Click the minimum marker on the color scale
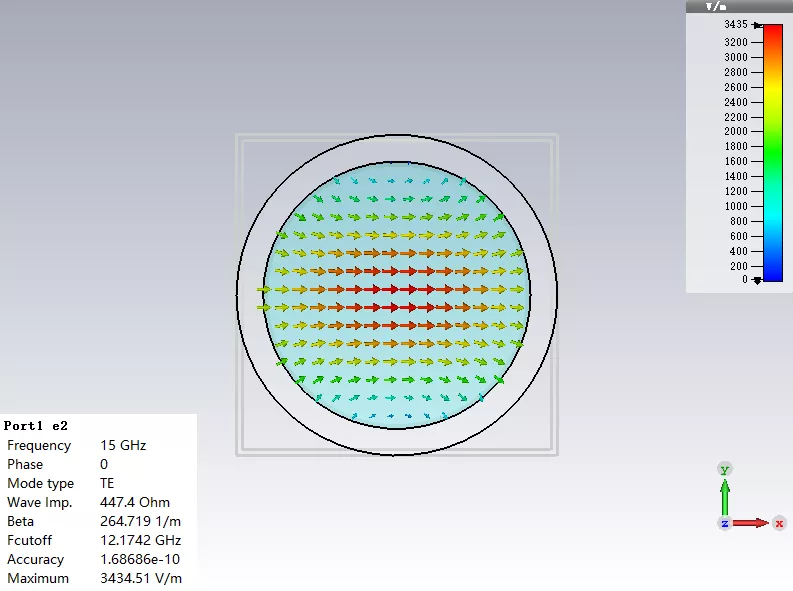The width and height of the screenshot is (793, 591). coord(757,280)
